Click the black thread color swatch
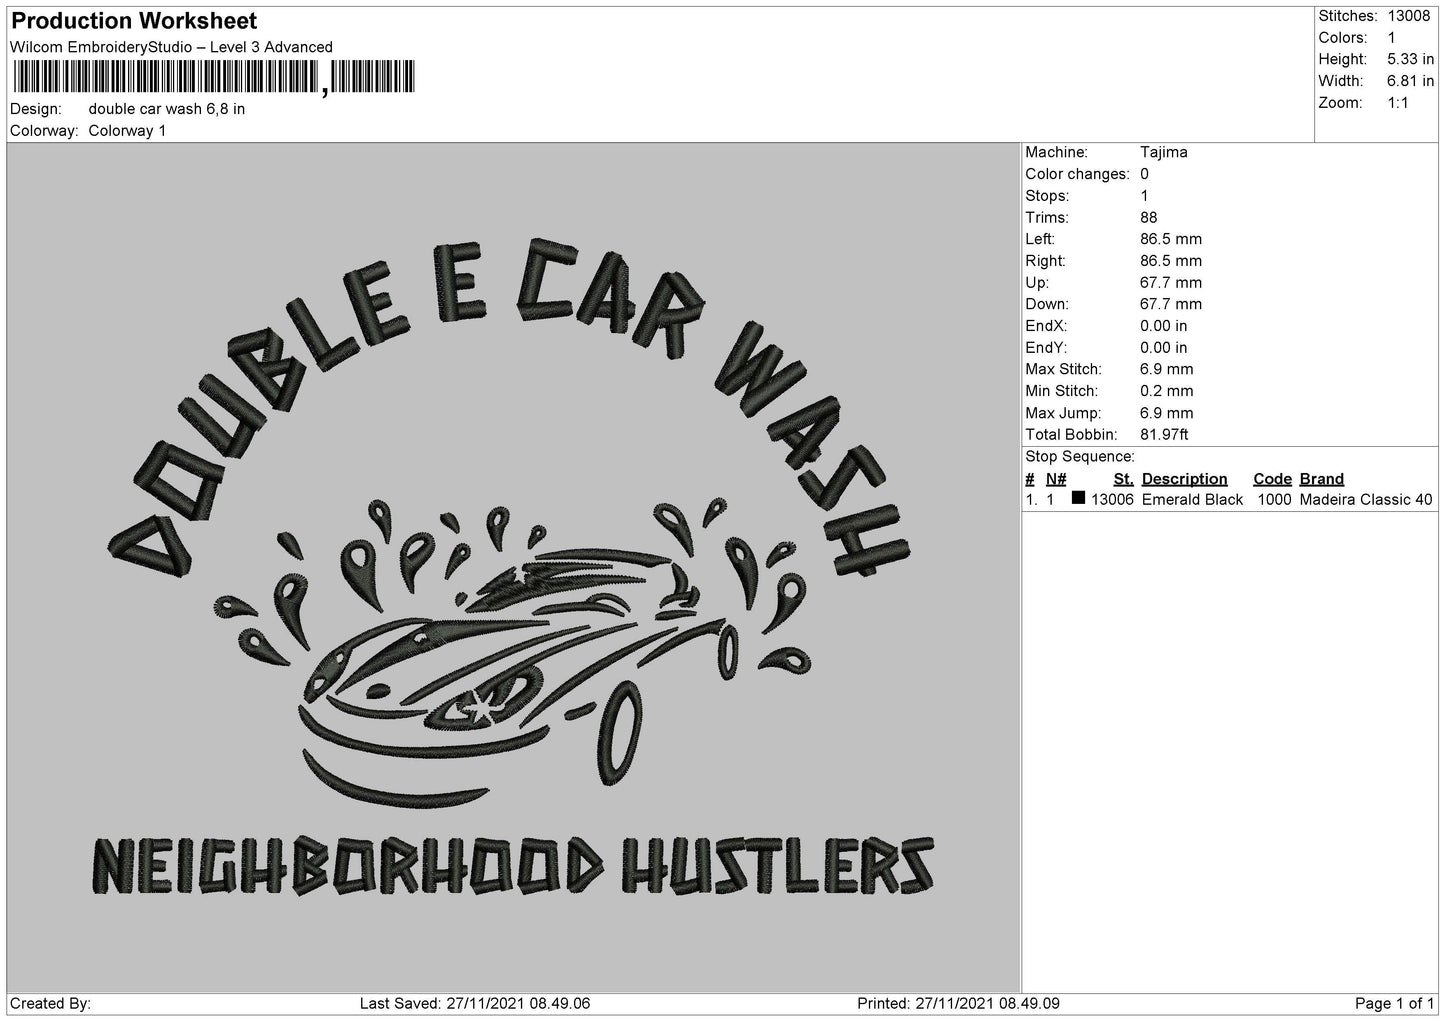This screenshot has width=1445, height=1021. pos(1078,498)
